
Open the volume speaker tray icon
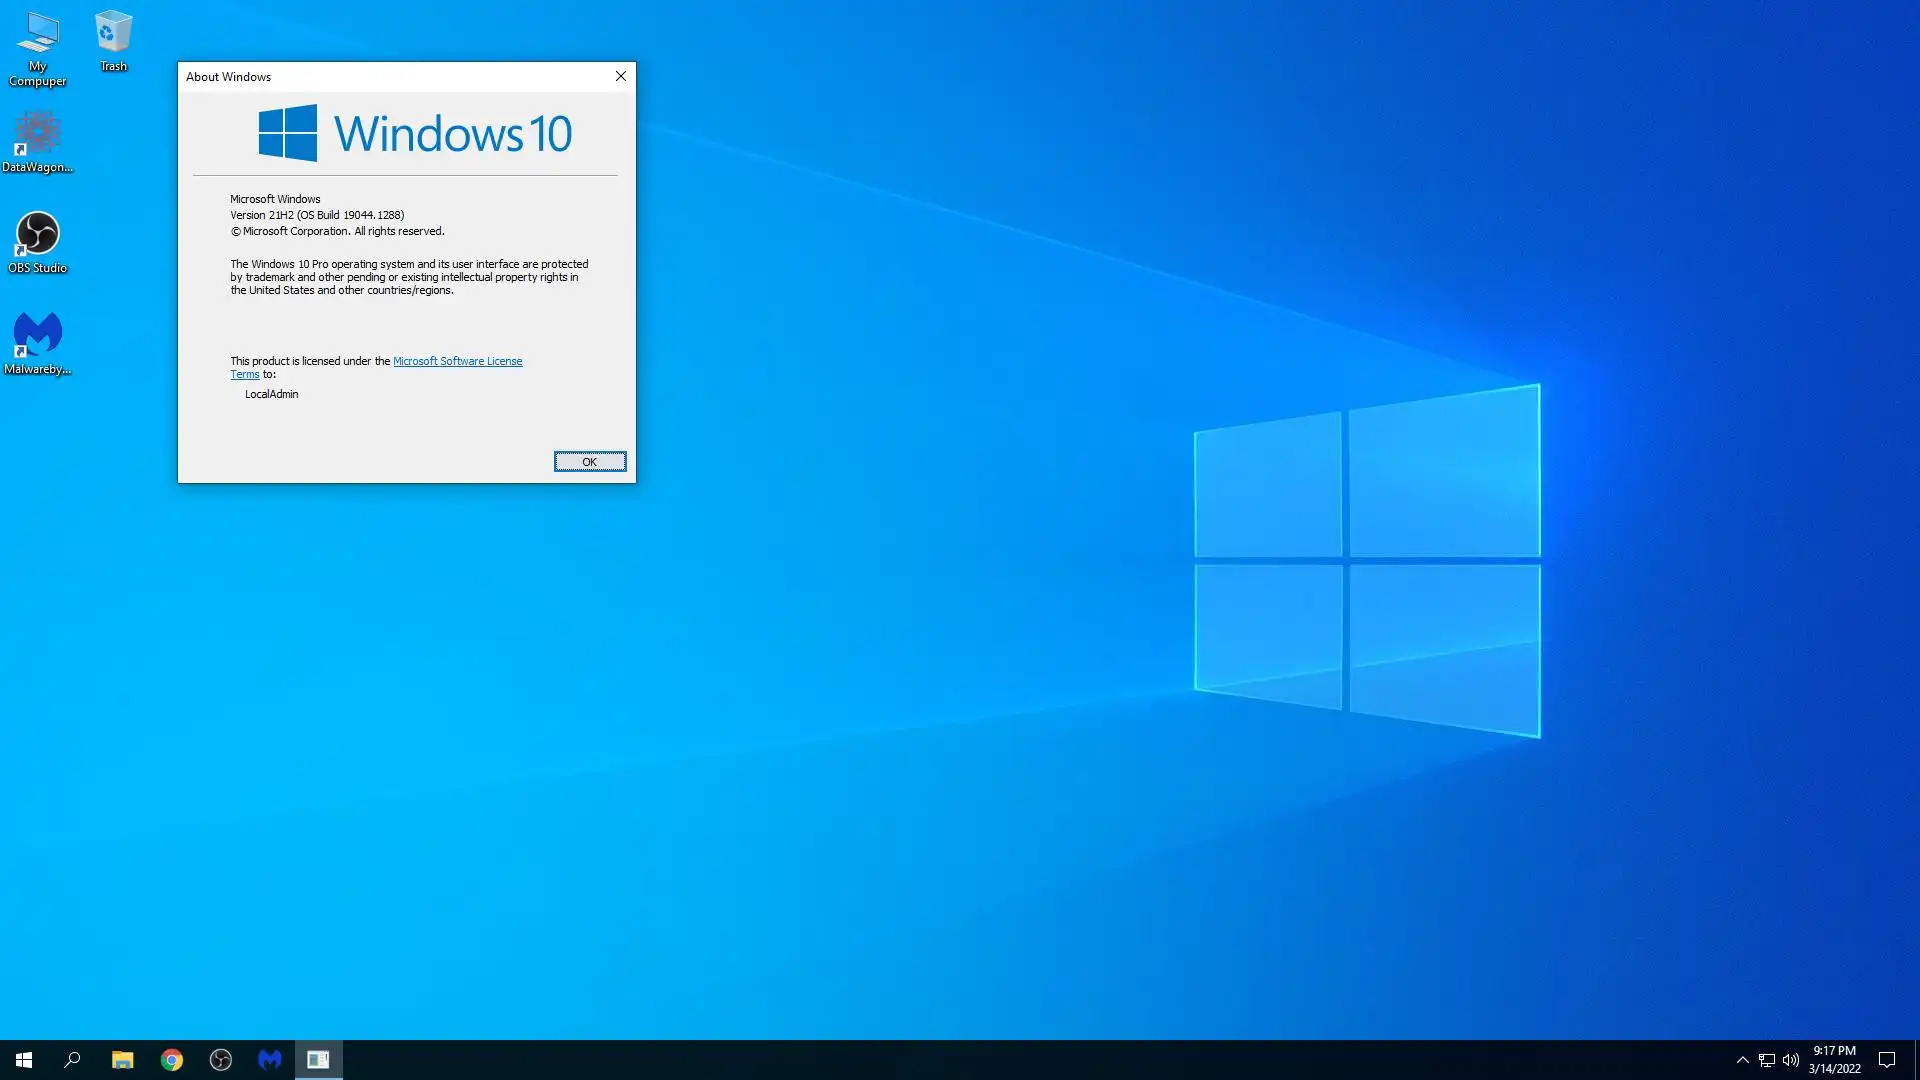[x=1791, y=1060]
